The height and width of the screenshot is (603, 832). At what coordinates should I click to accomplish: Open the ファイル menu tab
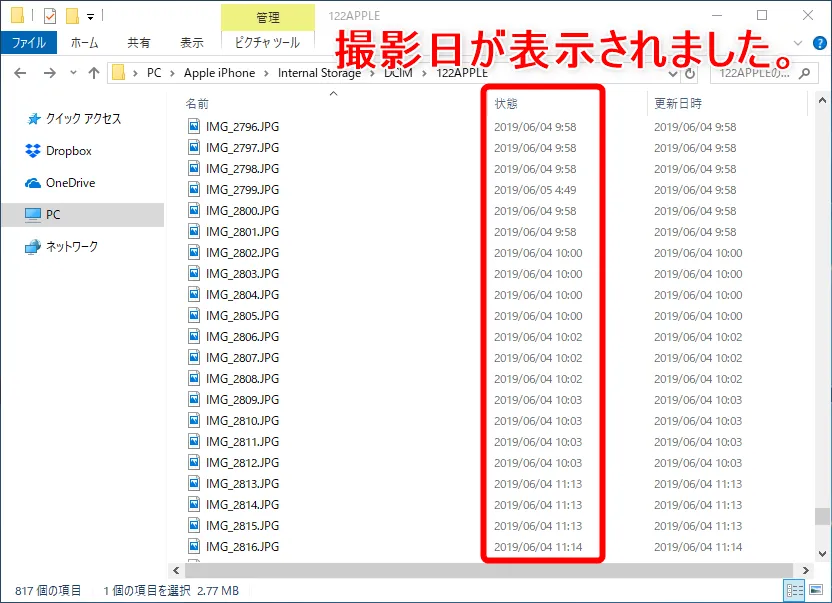coord(29,42)
